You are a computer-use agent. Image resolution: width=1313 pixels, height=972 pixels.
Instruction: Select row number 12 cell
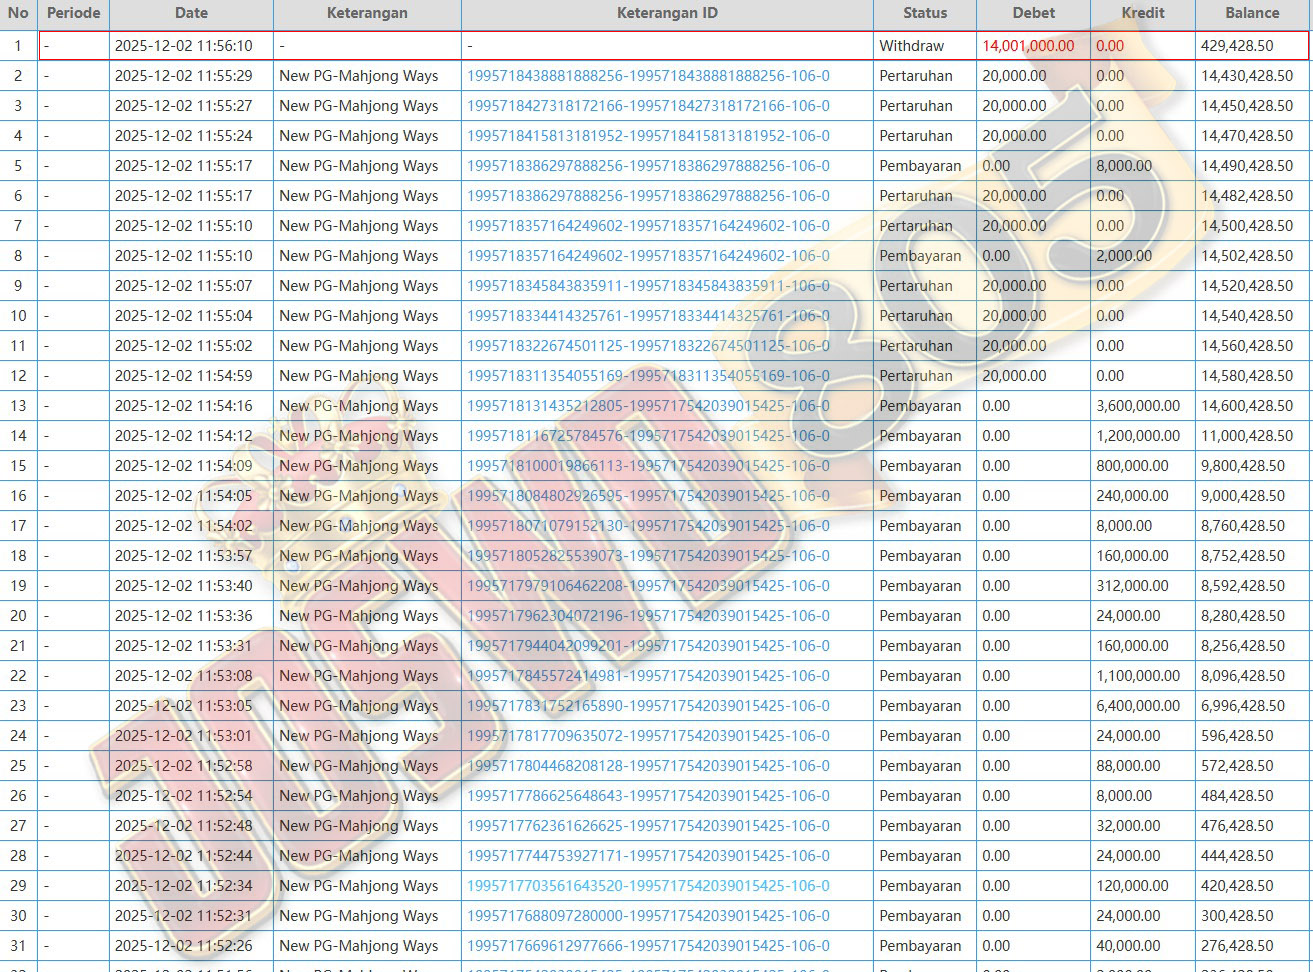point(18,376)
